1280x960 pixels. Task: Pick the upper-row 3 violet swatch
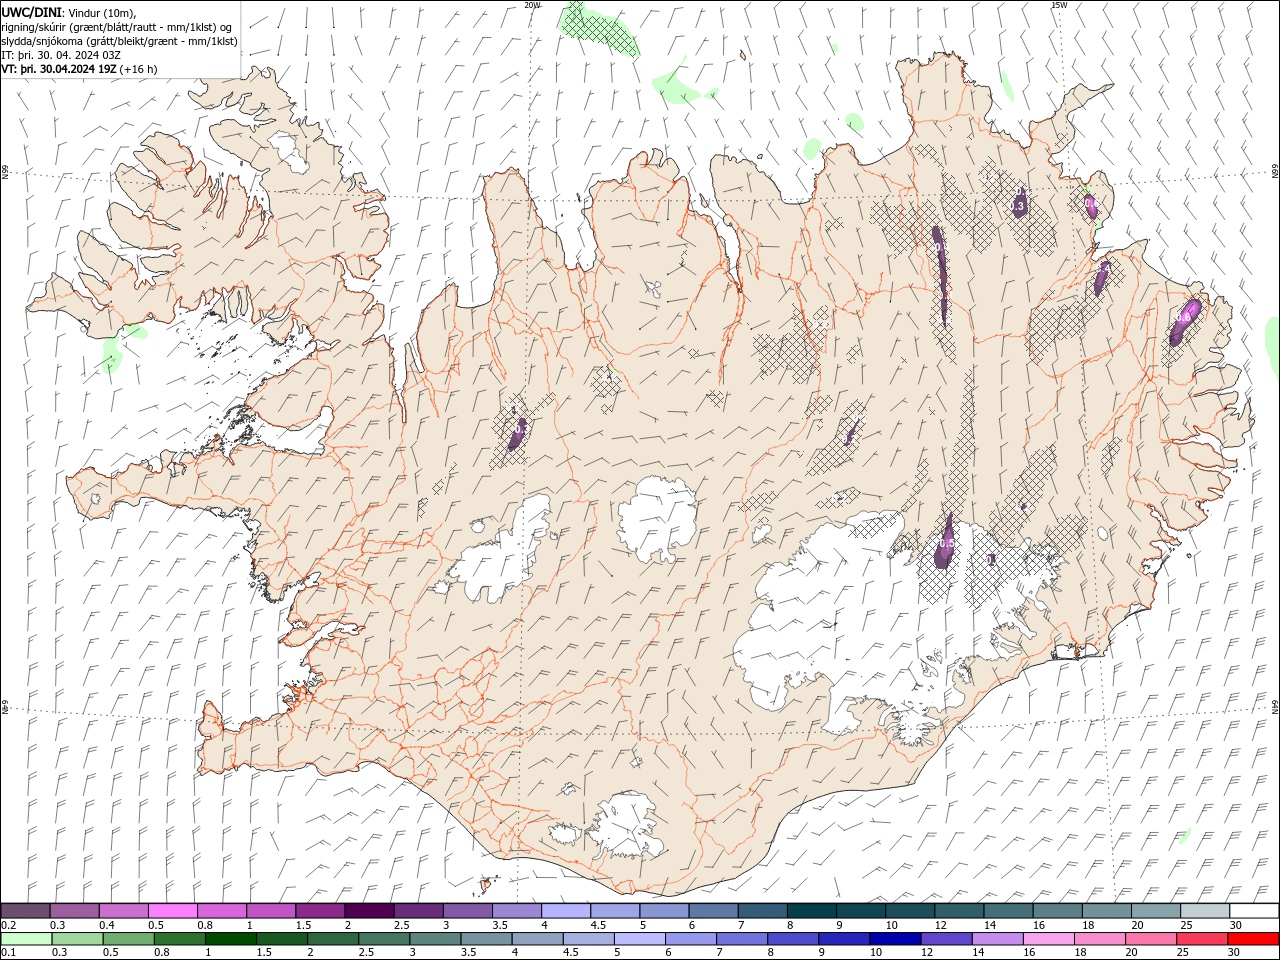tap(467, 911)
